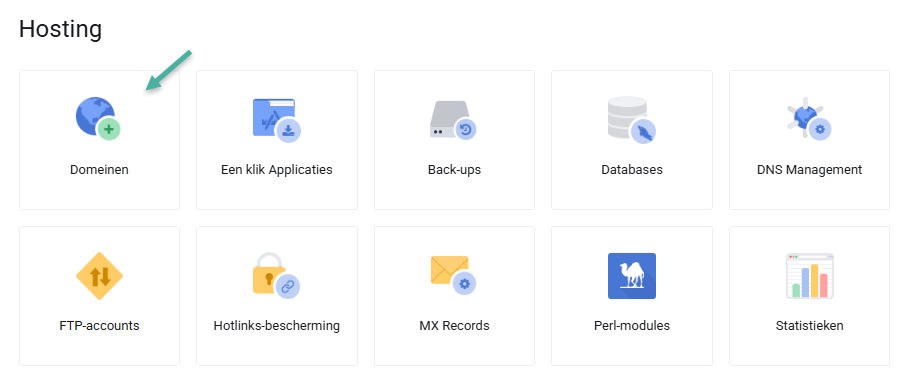Click the MX Records envelope icon
This screenshot has height=383, width=910.
454,276
